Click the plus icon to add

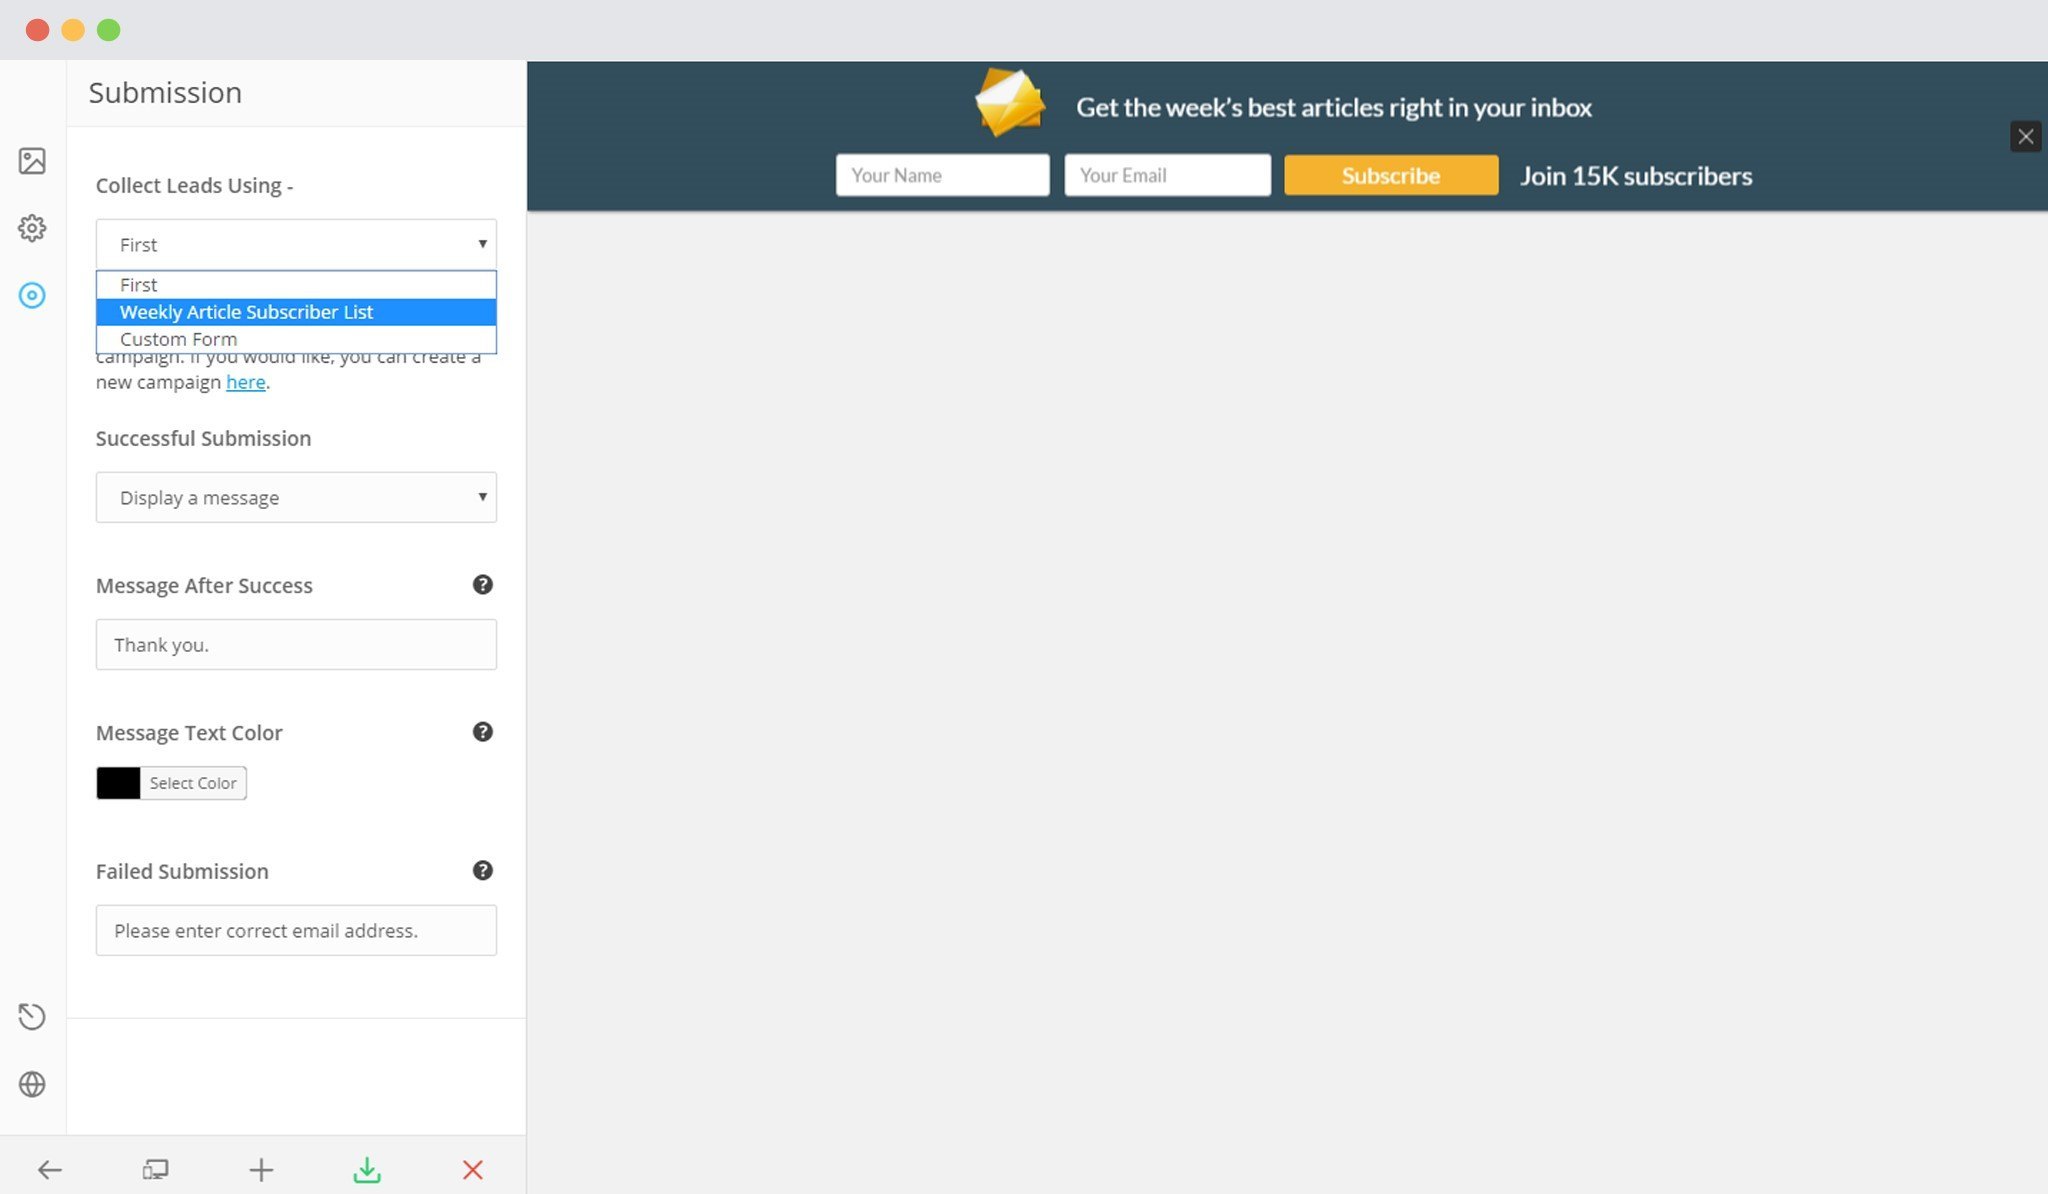tap(261, 1169)
